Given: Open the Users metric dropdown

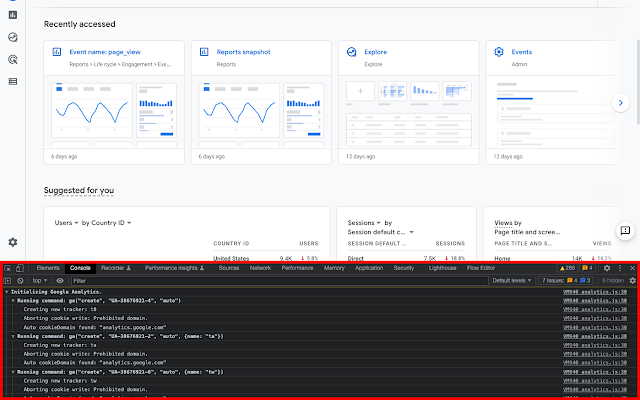Looking at the screenshot, I should tap(66, 223).
